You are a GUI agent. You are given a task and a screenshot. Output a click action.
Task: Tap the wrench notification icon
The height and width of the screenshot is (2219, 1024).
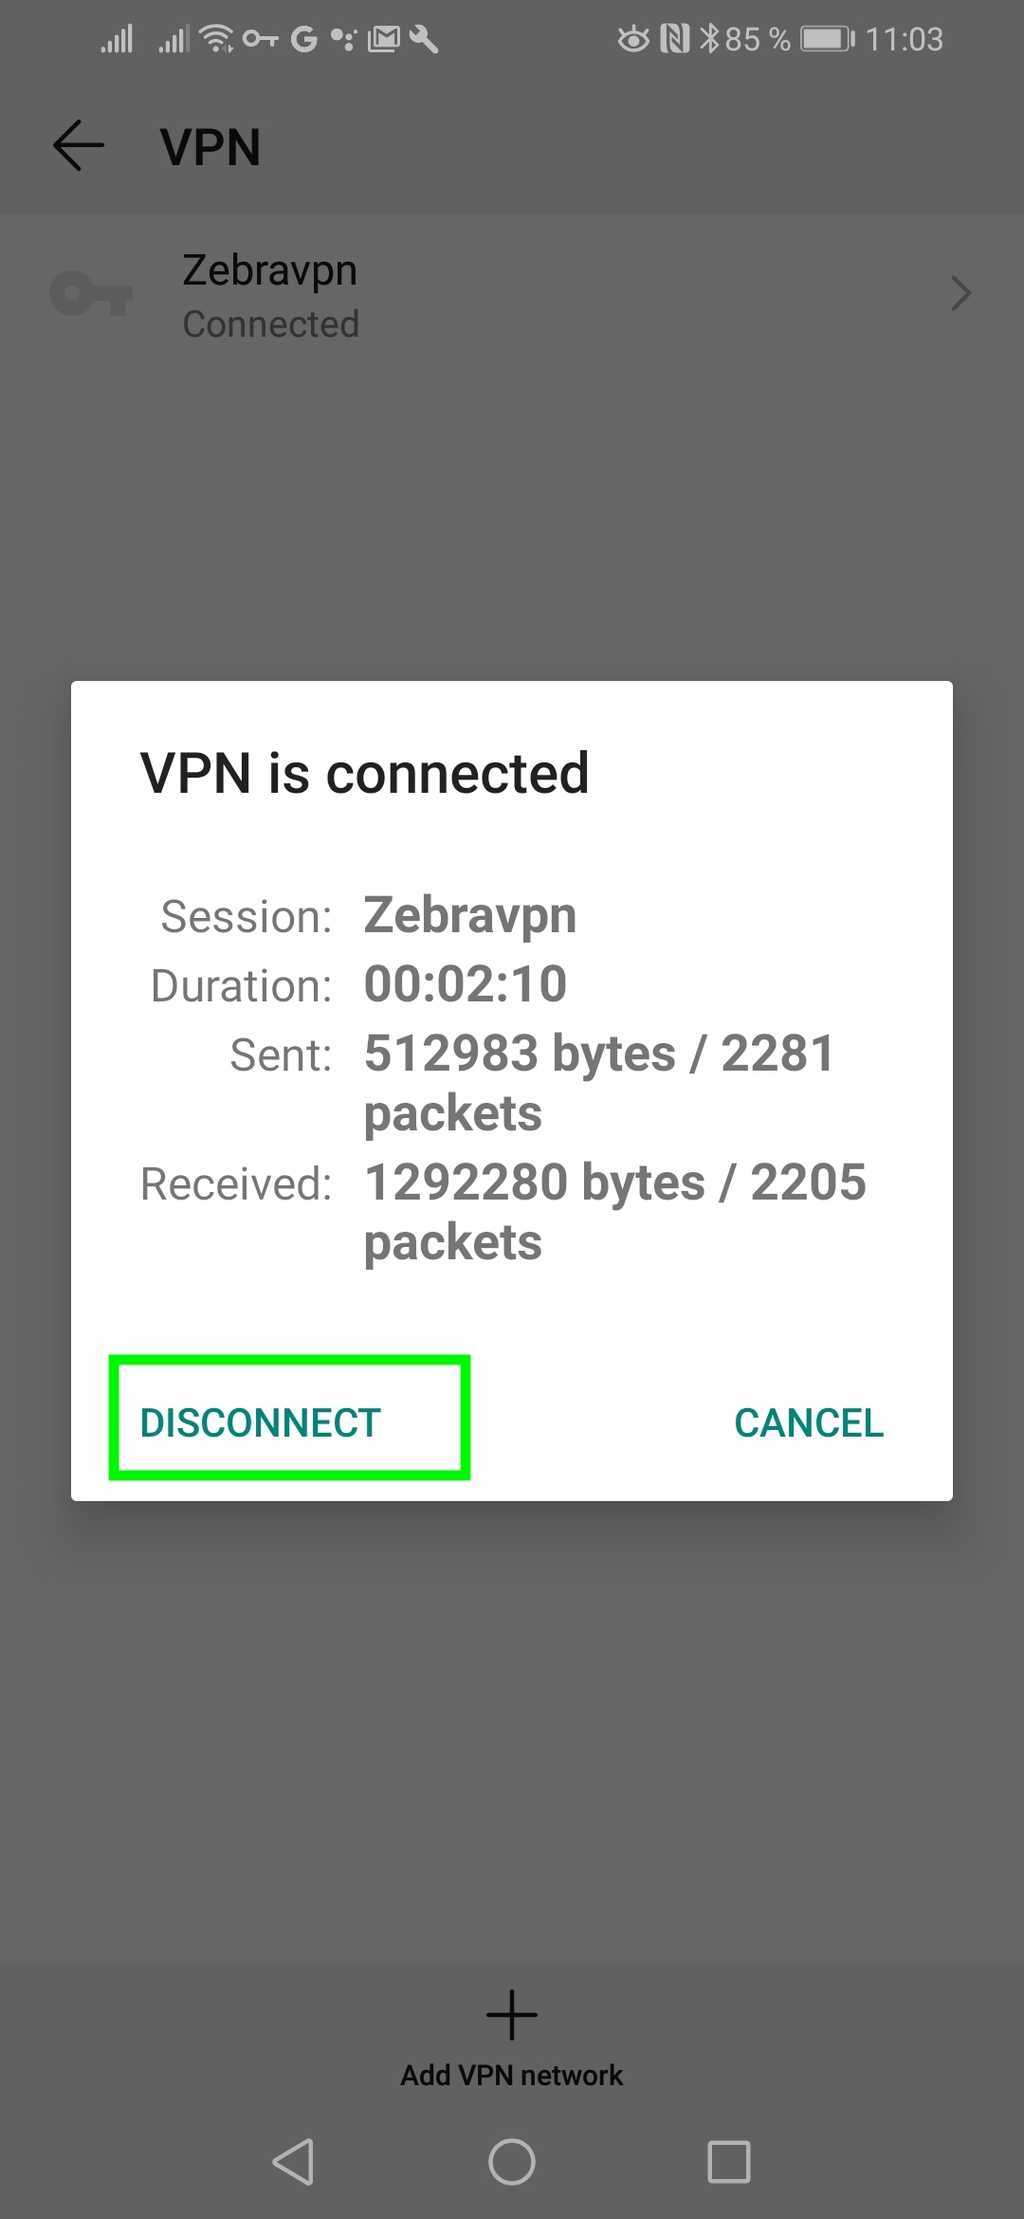pos(424,38)
